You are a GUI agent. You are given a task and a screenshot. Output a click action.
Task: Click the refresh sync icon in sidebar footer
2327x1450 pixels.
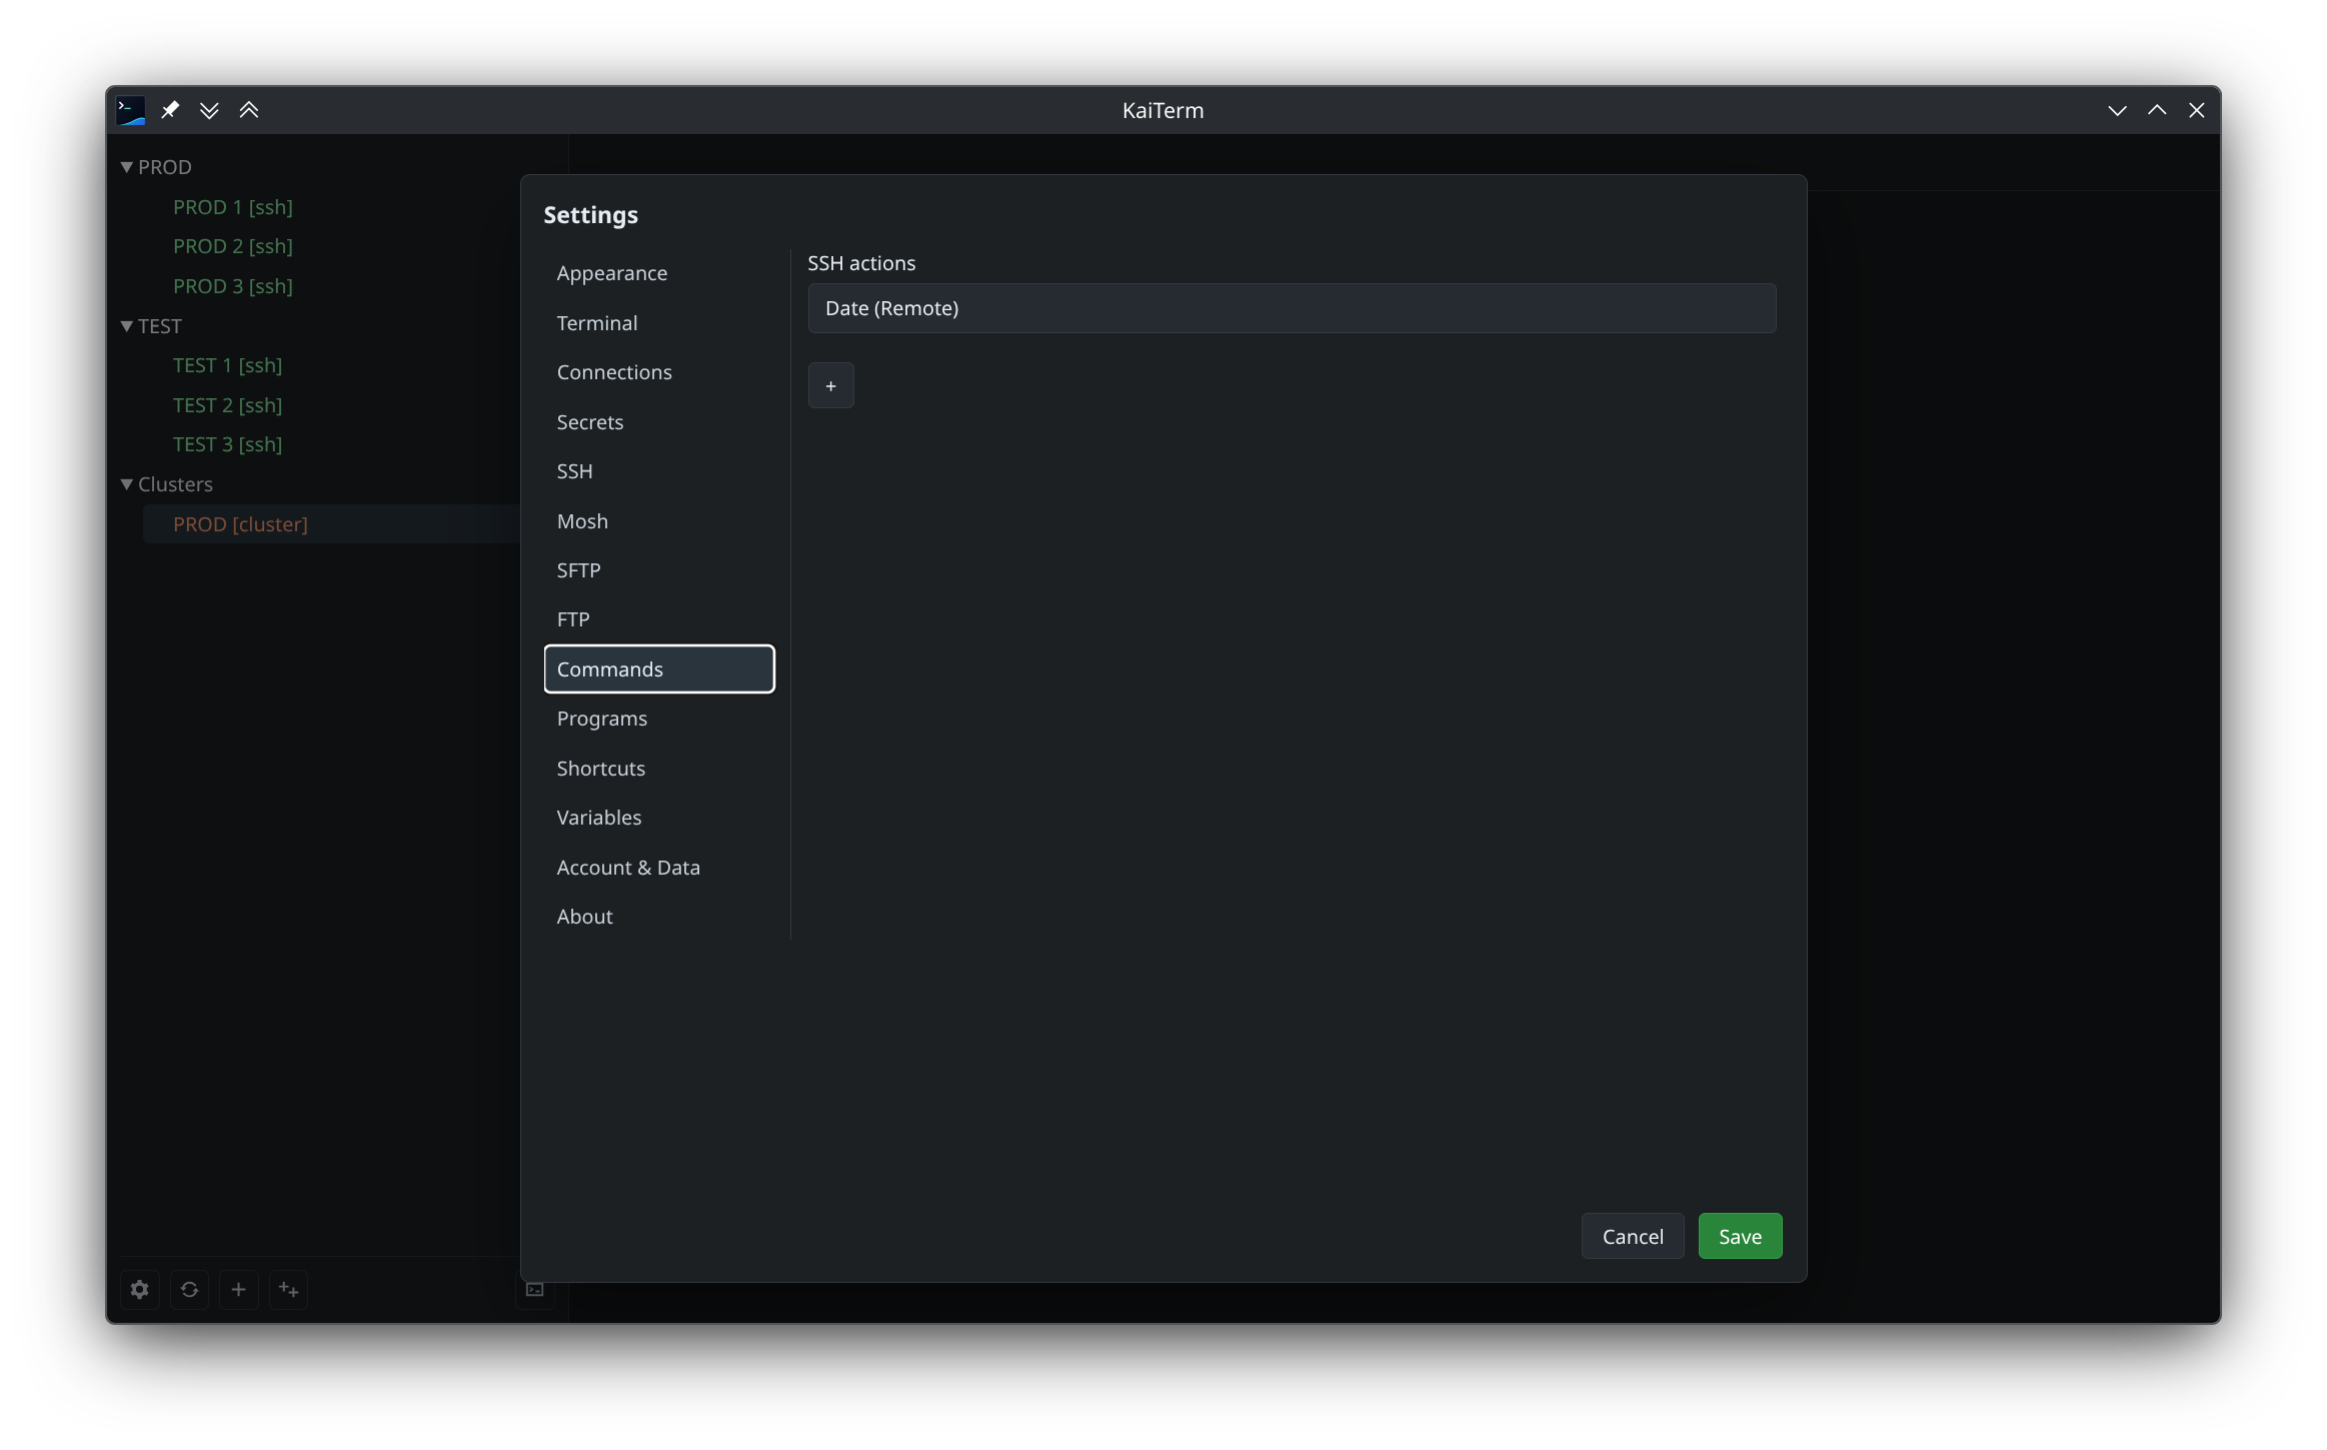coord(189,1289)
